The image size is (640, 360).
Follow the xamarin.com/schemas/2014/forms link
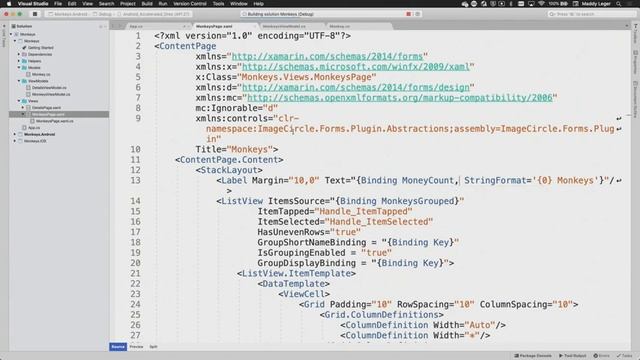327,56
